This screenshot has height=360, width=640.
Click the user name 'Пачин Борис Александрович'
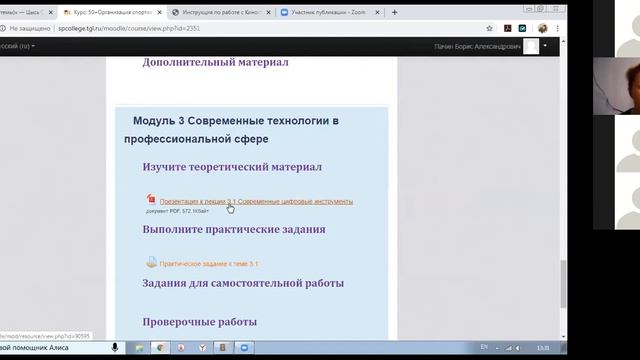pyautogui.click(x=477, y=47)
